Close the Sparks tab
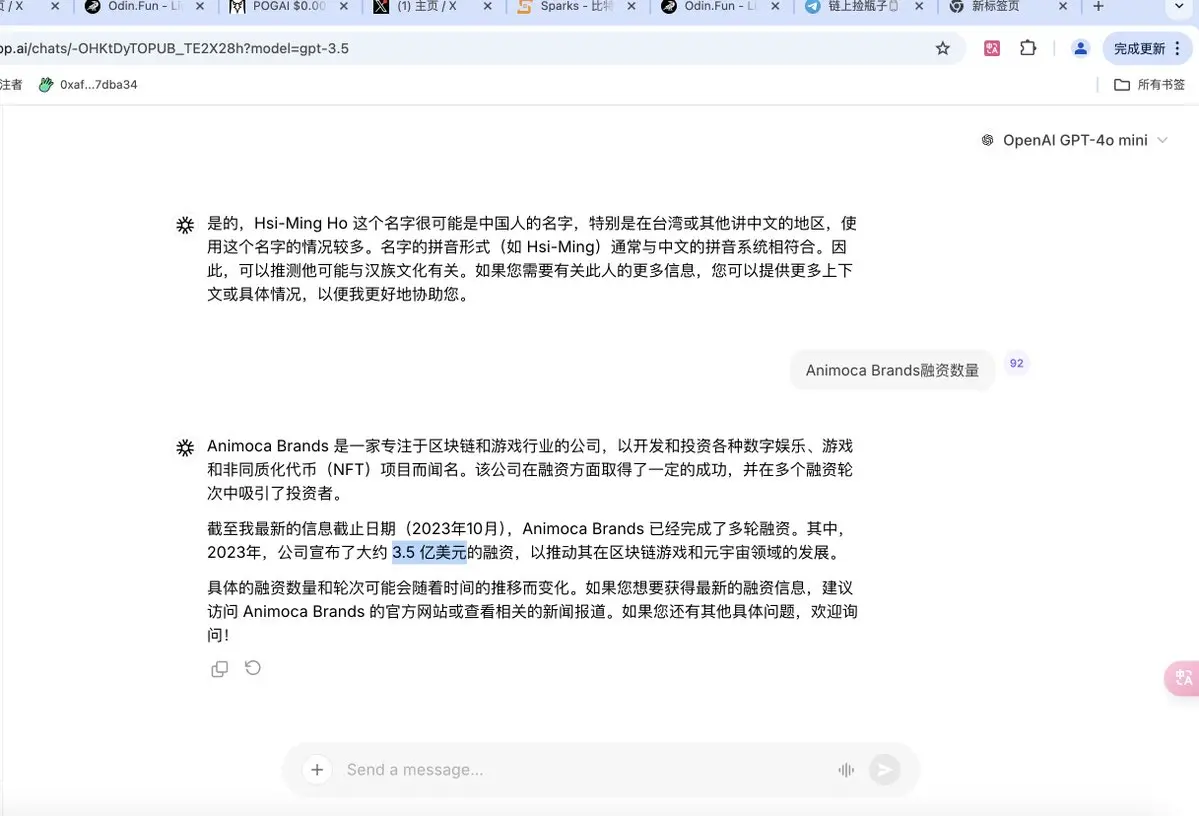 pyautogui.click(x=632, y=7)
